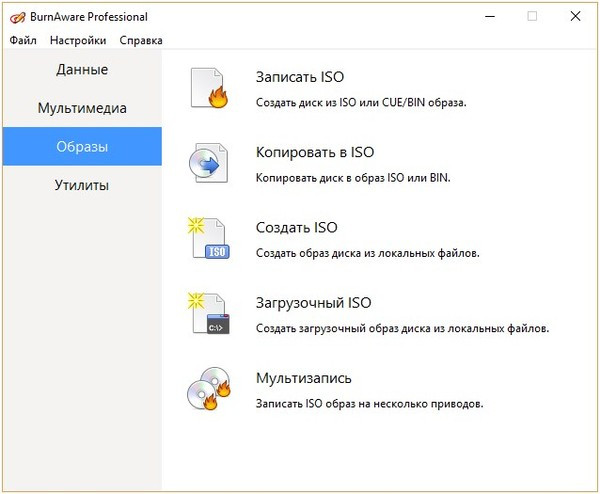This screenshot has height=494, width=600.
Task: Click the Загрузочный ISO console icon
Action: [x=210, y=314]
